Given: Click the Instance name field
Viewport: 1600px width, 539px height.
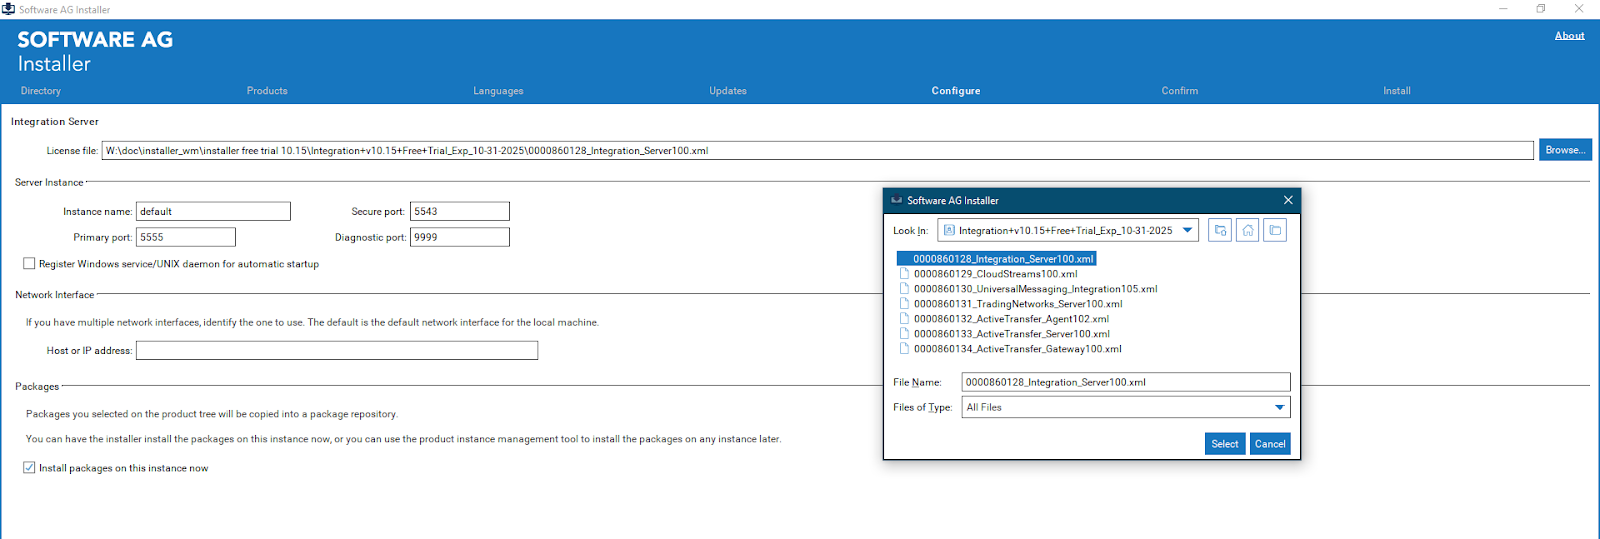Looking at the screenshot, I should [213, 211].
